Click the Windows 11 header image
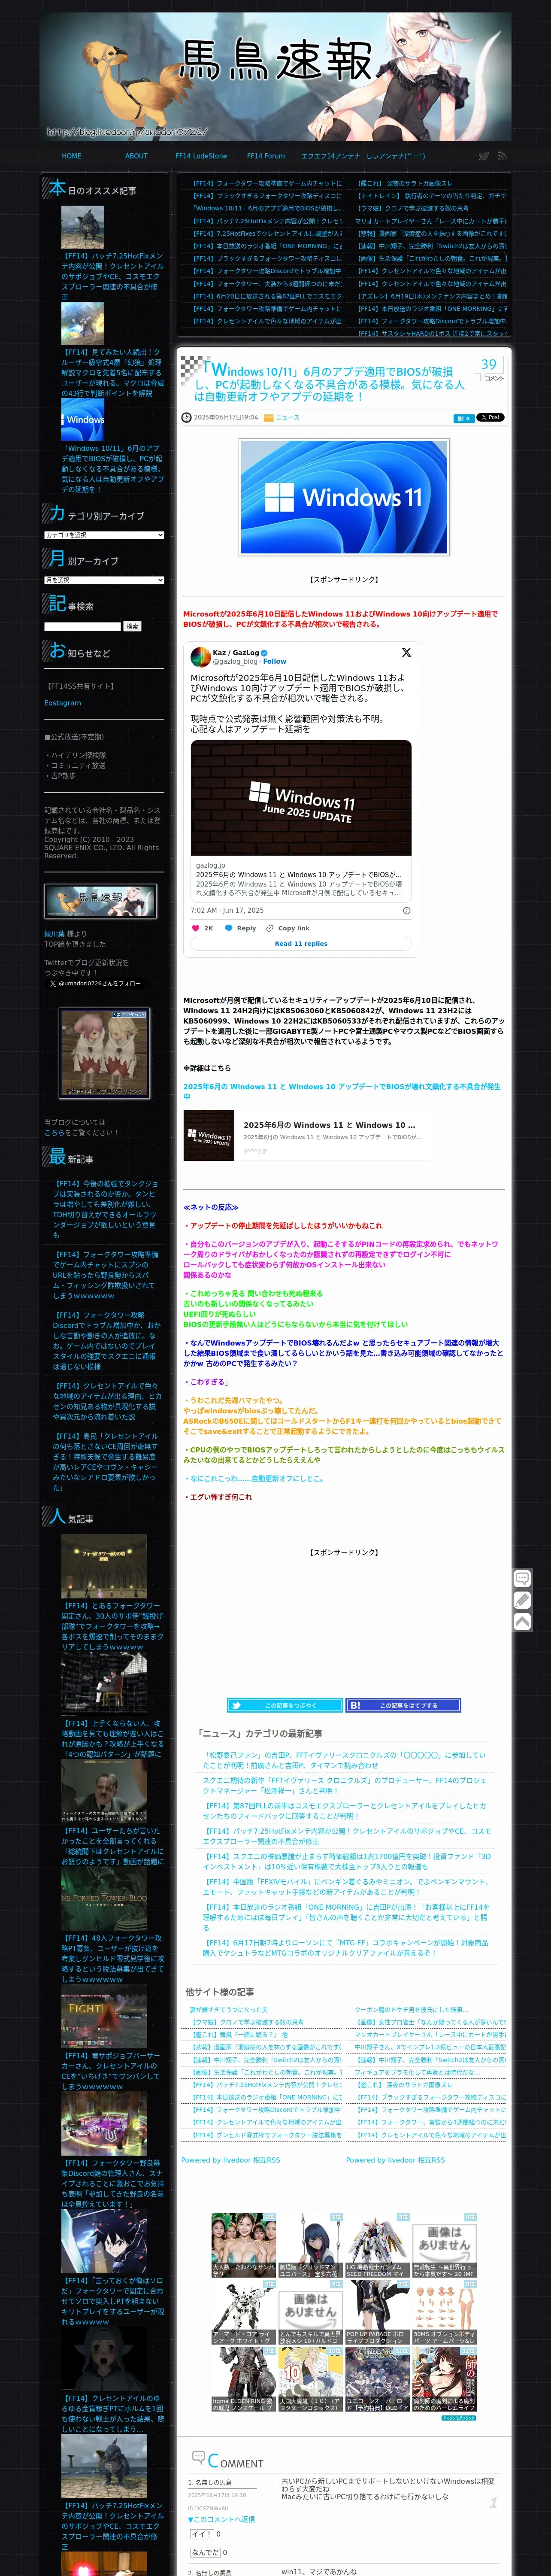This screenshot has width=551, height=2576. coord(344,497)
